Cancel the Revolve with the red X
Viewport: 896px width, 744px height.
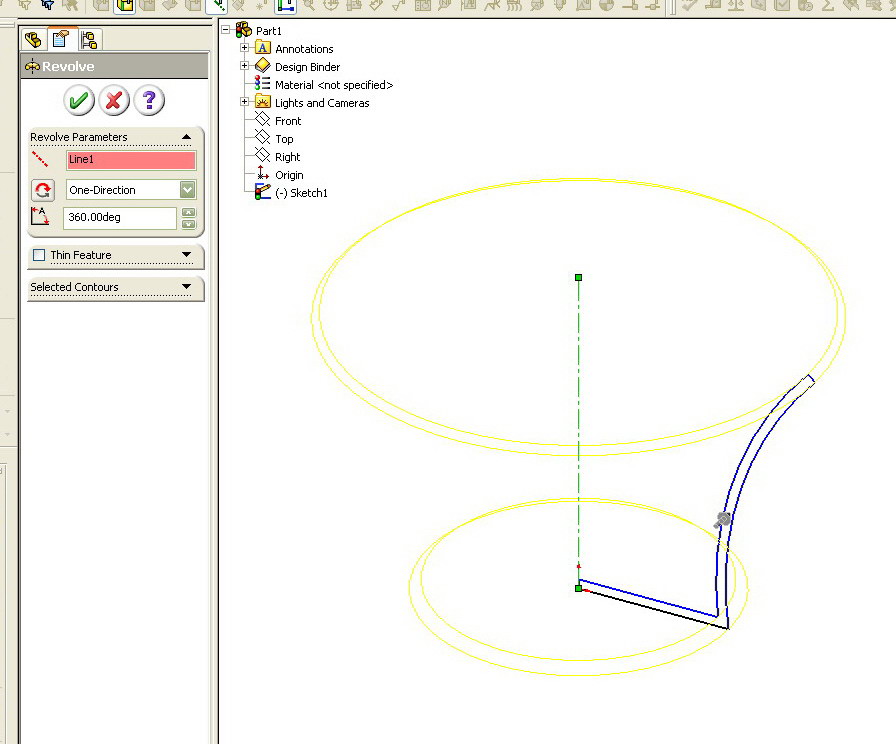(x=114, y=100)
